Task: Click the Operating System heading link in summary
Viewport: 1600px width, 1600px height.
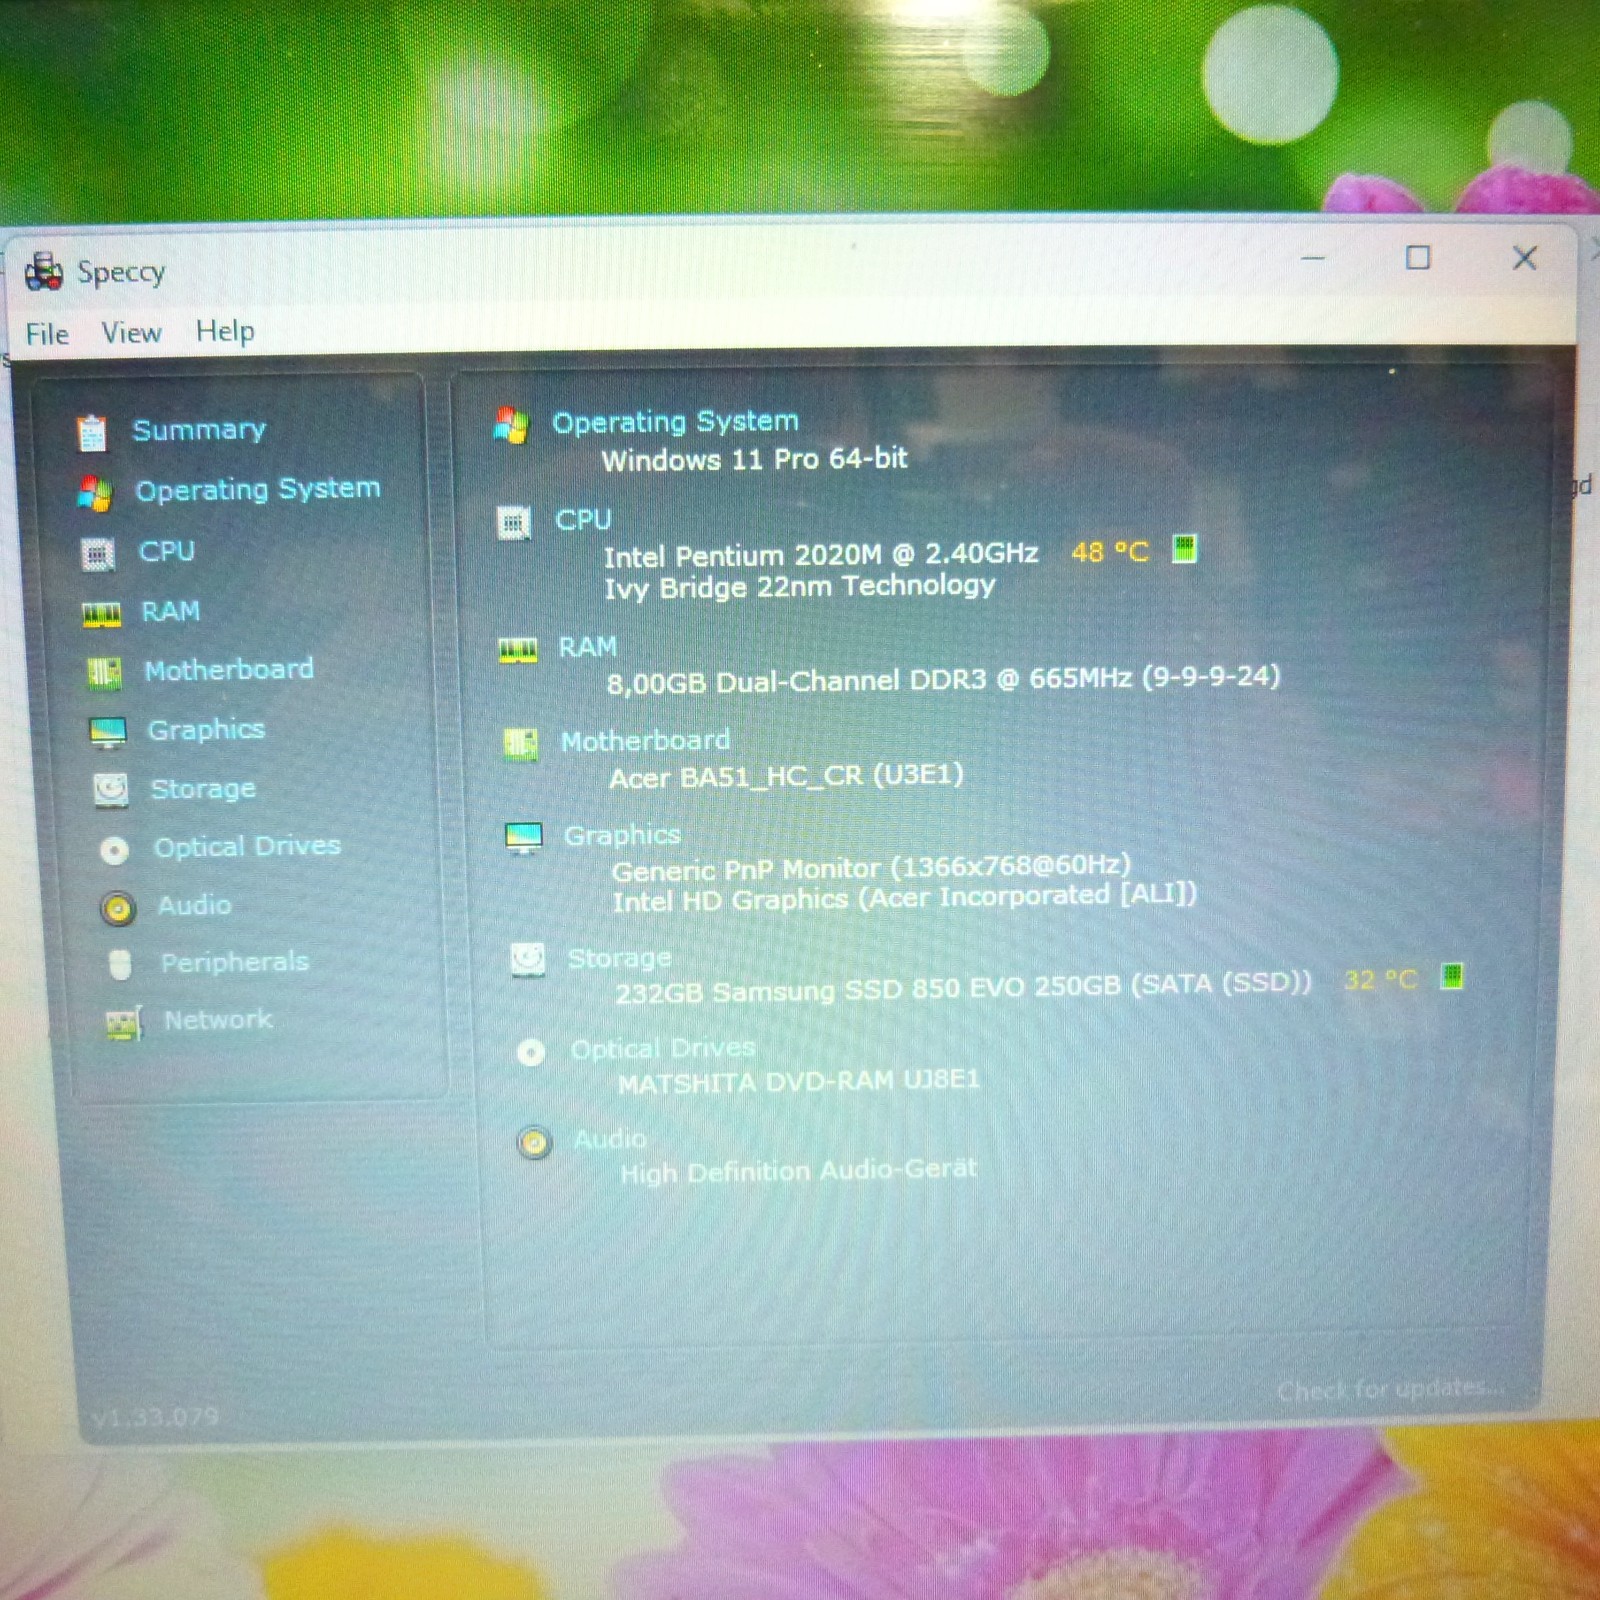Action: [x=676, y=422]
